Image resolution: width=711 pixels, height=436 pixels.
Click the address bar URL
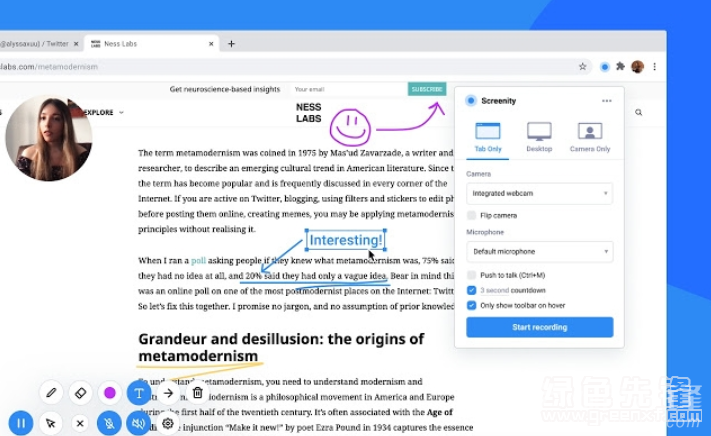pyautogui.click(x=49, y=67)
